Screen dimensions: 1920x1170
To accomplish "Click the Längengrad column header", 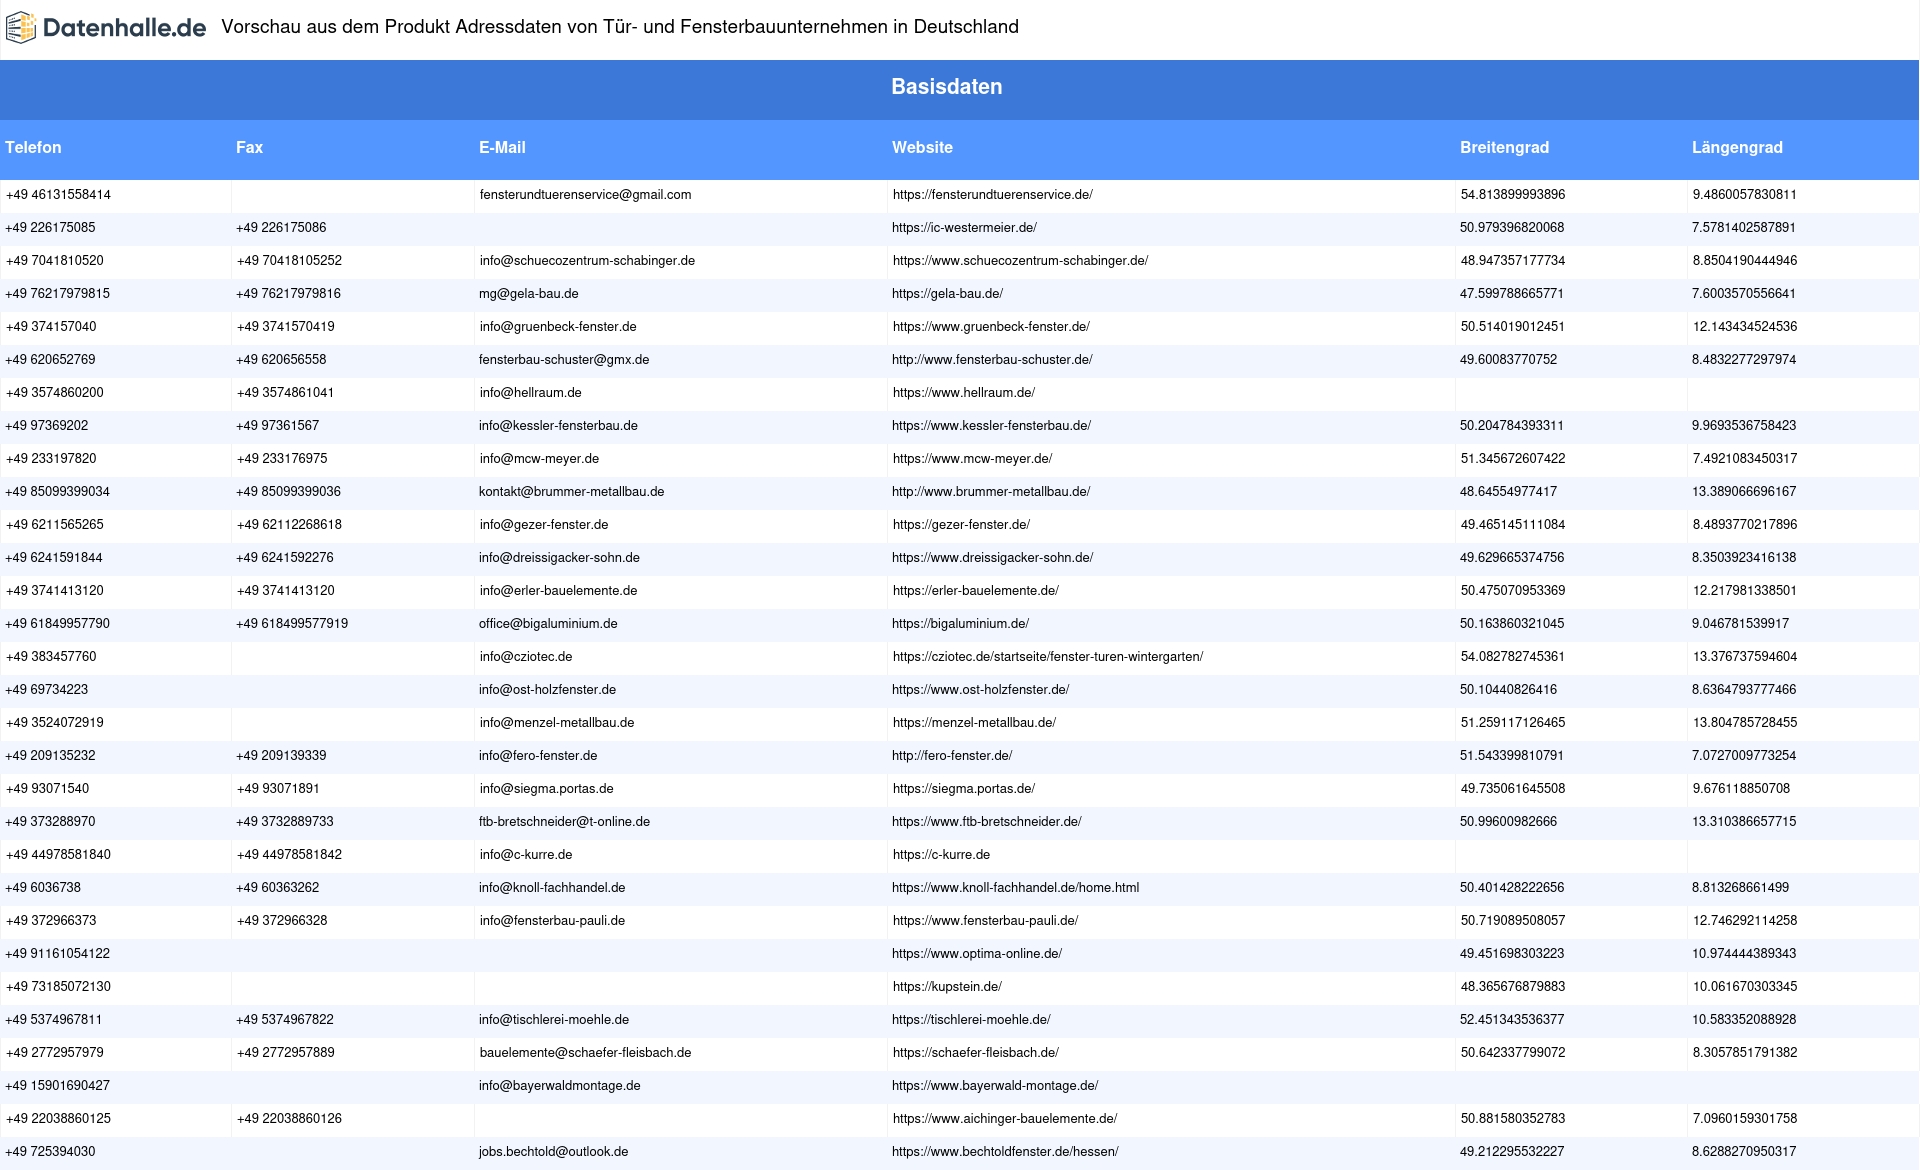I will click(x=1737, y=148).
